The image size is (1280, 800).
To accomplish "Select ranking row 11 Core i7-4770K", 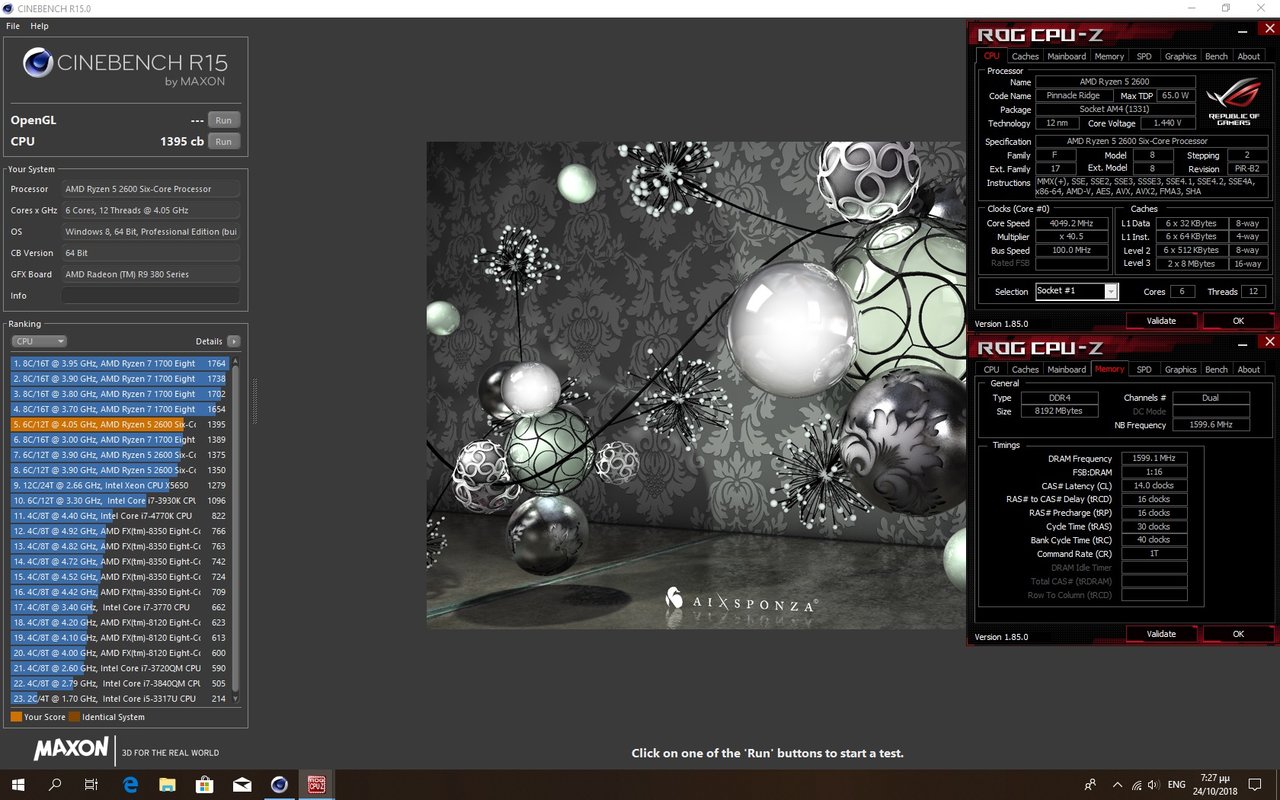I will click(x=120, y=516).
